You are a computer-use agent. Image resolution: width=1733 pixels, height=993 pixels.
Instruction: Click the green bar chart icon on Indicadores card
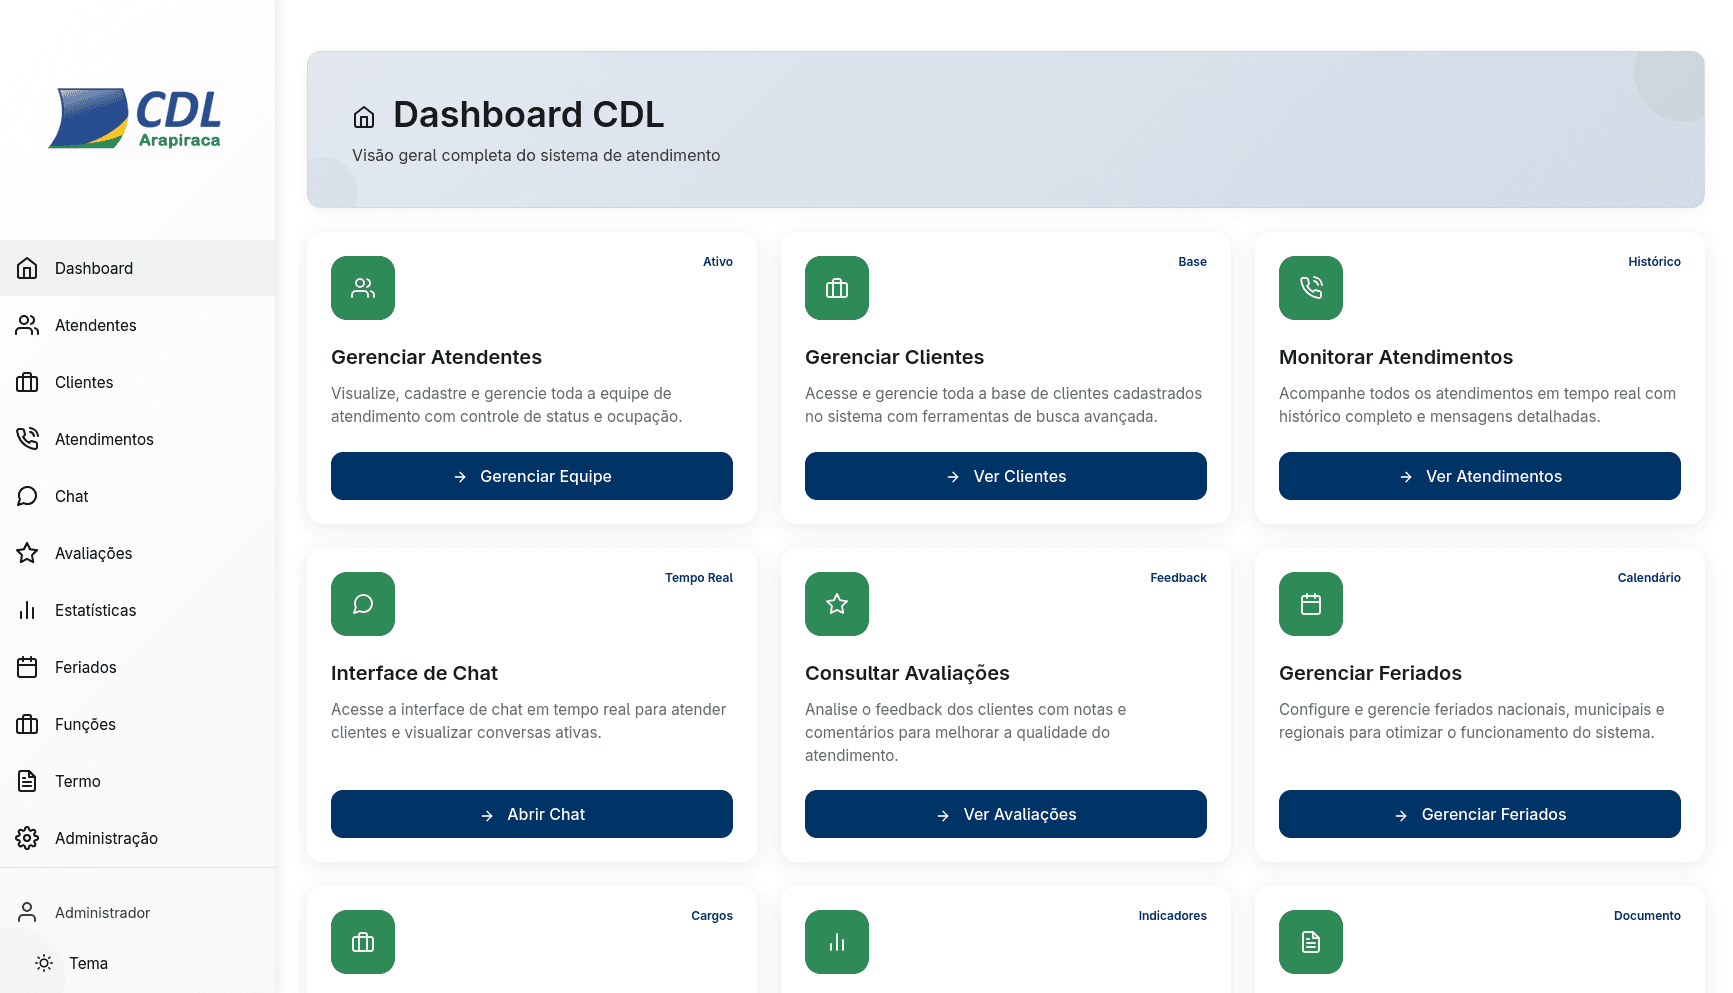[837, 942]
